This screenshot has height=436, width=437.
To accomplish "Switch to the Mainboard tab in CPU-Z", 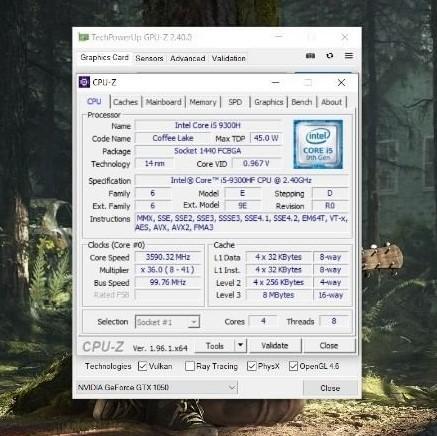I will [x=164, y=102].
